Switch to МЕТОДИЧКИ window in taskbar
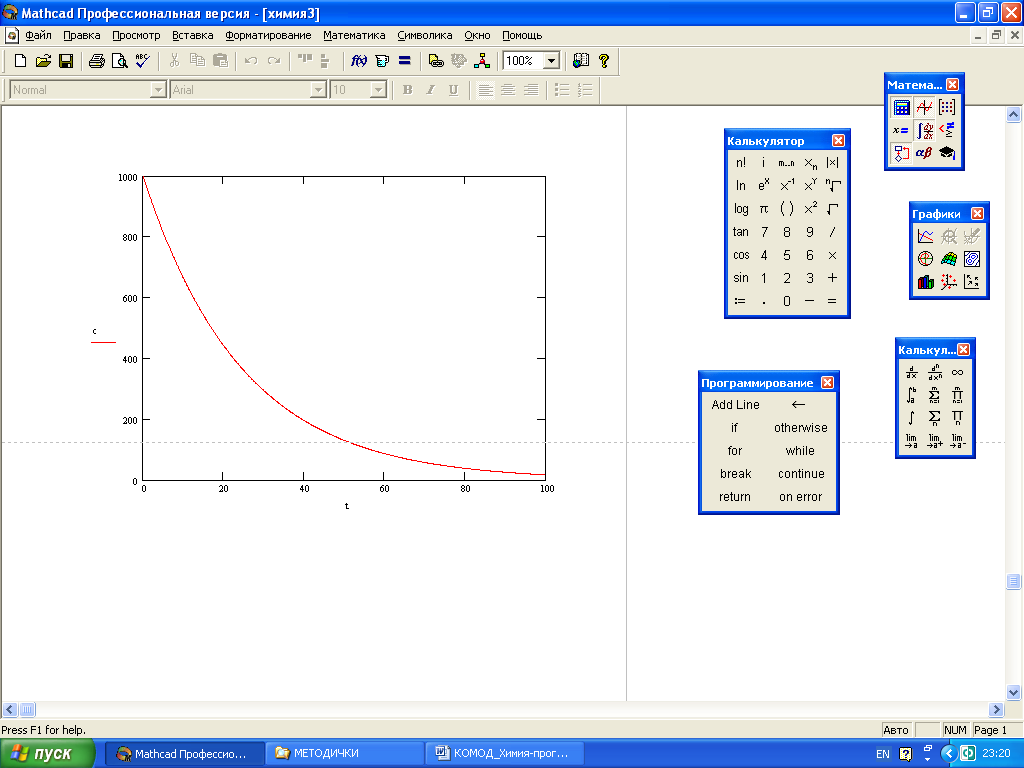This screenshot has height=768, width=1024. [x=344, y=753]
